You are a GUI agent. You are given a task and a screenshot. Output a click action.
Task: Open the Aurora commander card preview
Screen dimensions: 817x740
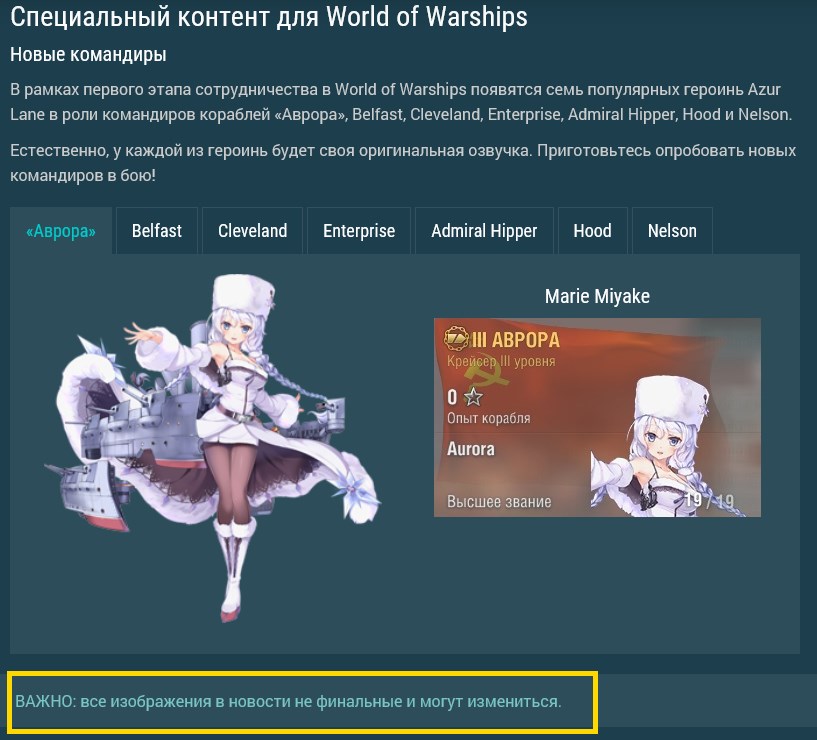click(597, 417)
